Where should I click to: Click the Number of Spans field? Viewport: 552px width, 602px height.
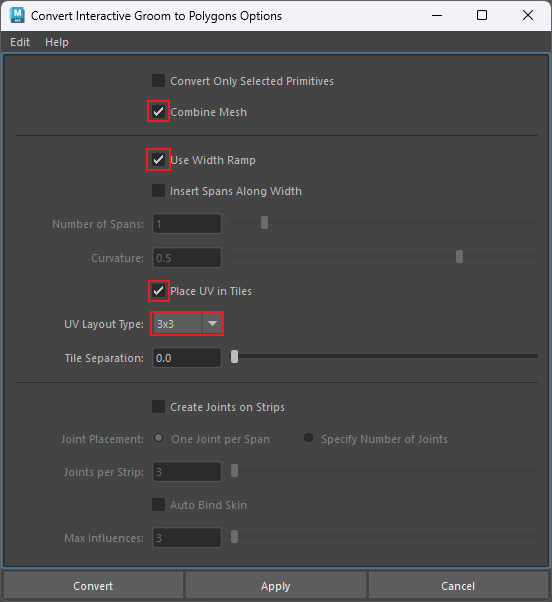coord(187,224)
